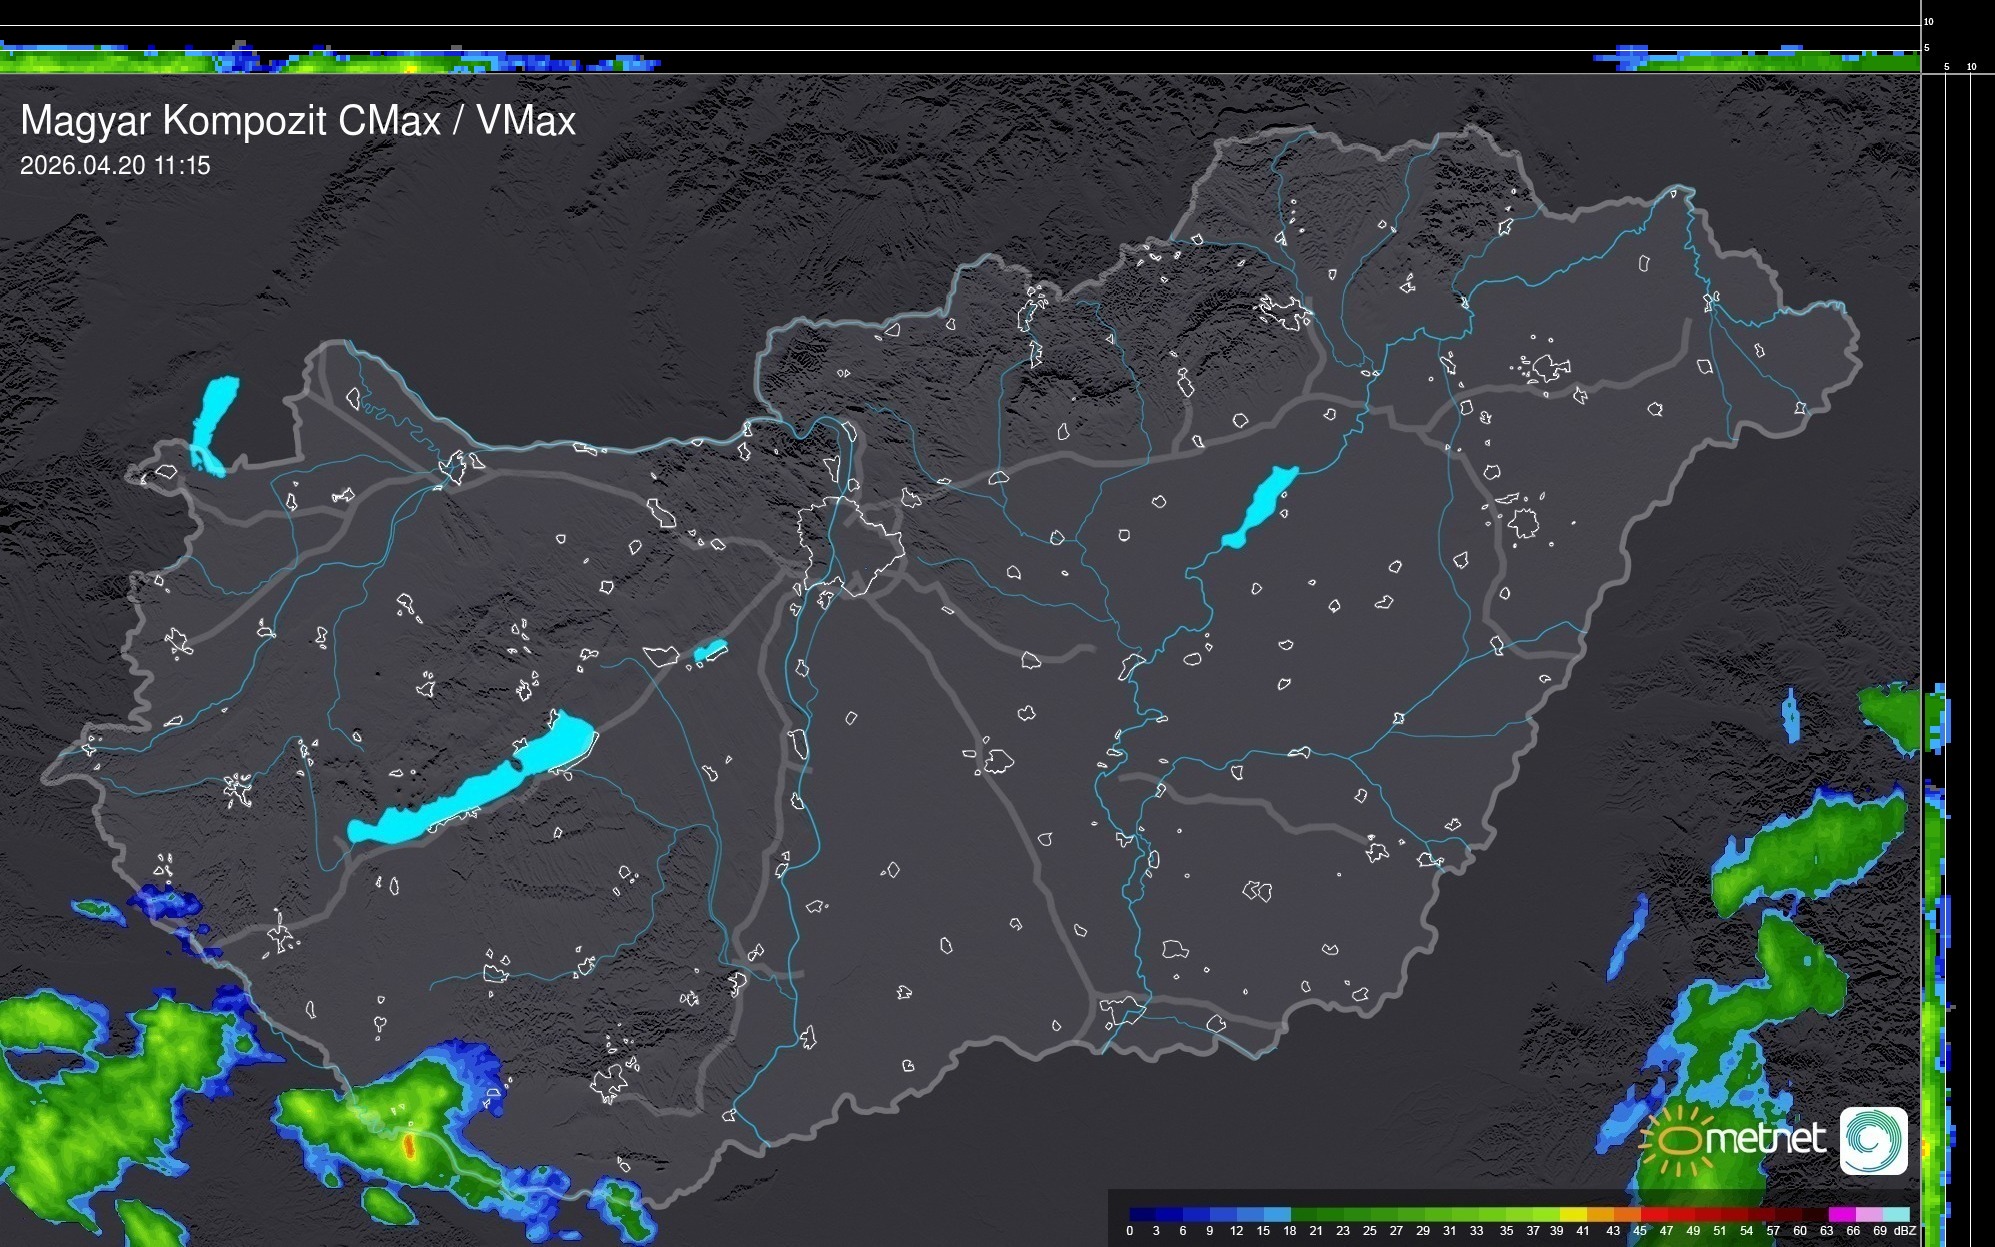This screenshot has width=1995, height=1247.
Task: Select the magenta 63 dBZ legend swatch
Action: coord(1841,1214)
